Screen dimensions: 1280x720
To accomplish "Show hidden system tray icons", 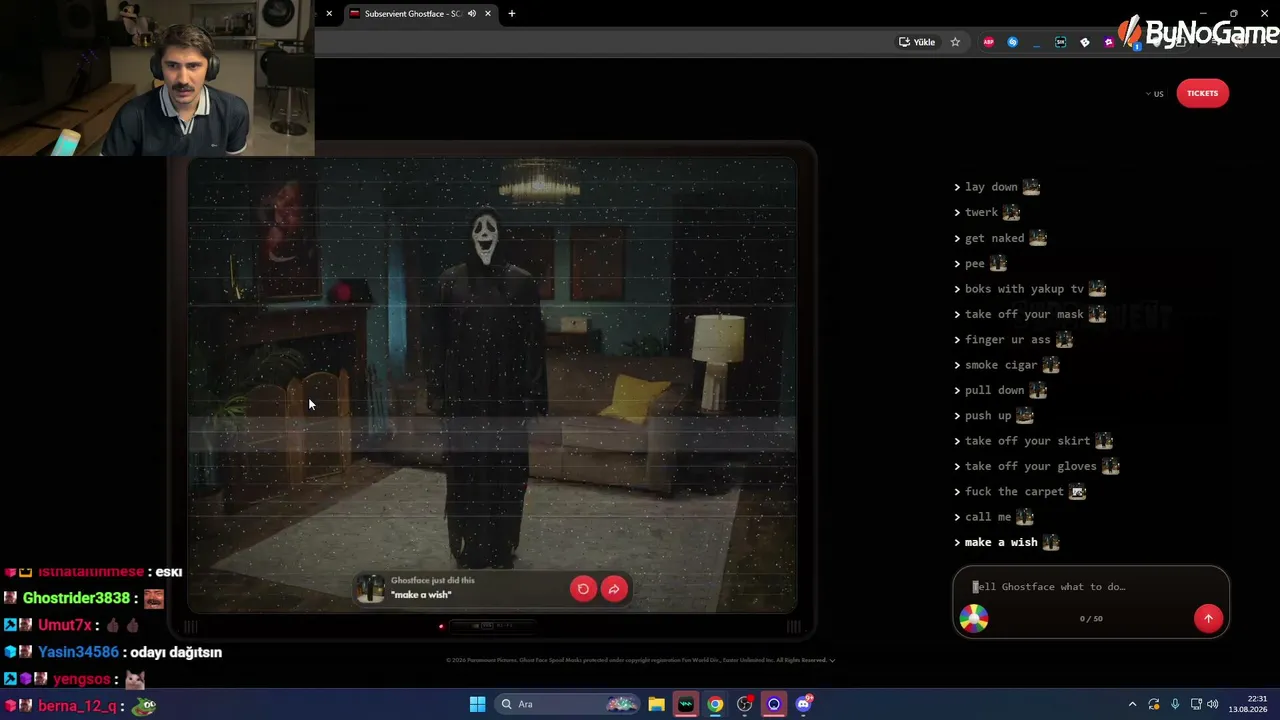I will click(x=1132, y=704).
